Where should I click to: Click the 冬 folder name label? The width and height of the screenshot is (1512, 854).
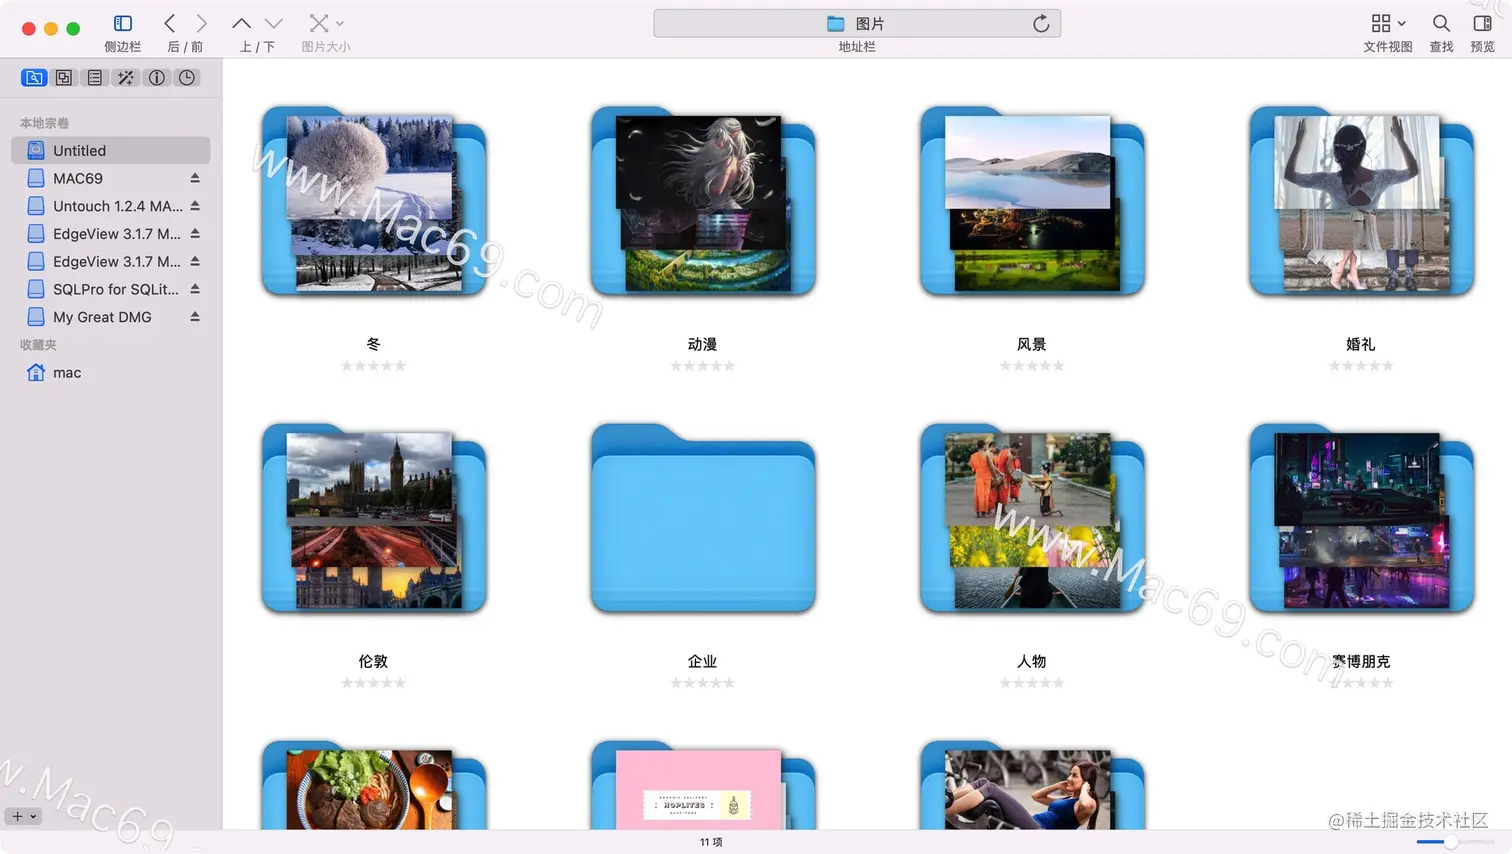tap(373, 344)
